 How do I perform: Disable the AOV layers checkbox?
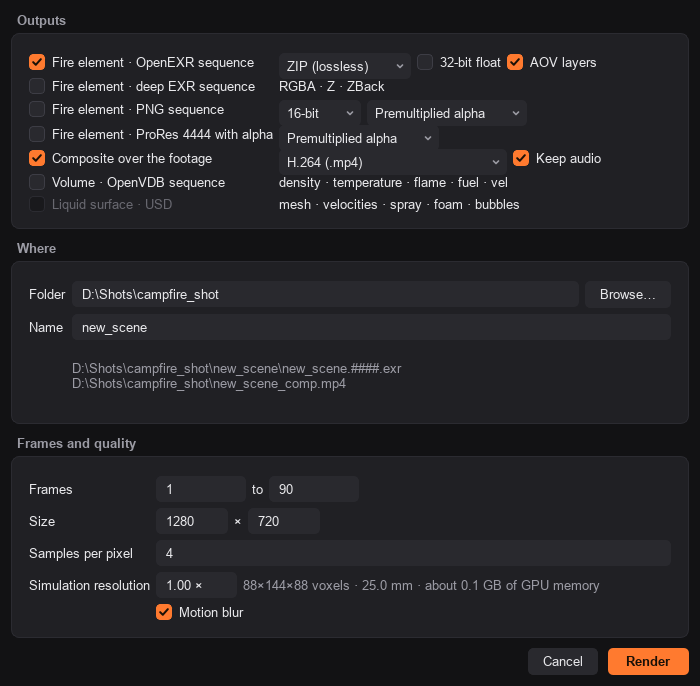point(515,62)
